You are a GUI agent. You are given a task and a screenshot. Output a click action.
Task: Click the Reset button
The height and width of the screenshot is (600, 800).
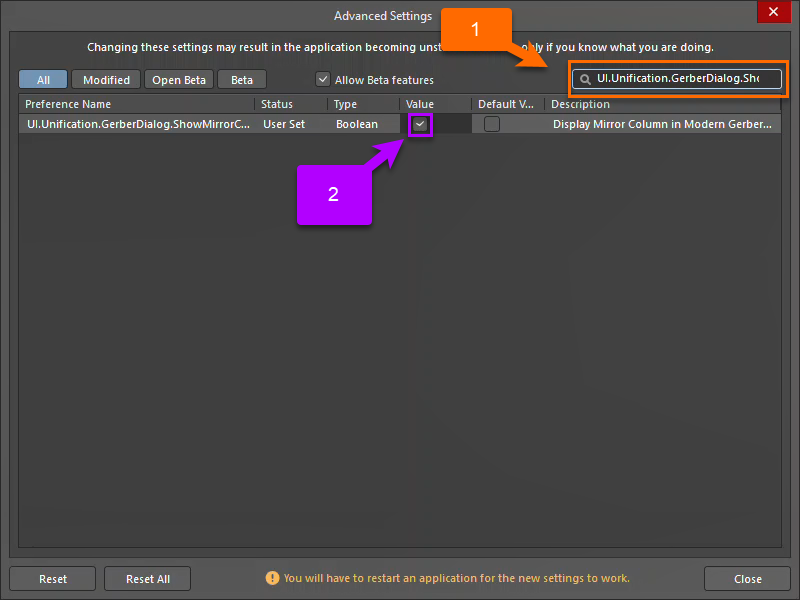pyautogui.click(x=53, y=579)
